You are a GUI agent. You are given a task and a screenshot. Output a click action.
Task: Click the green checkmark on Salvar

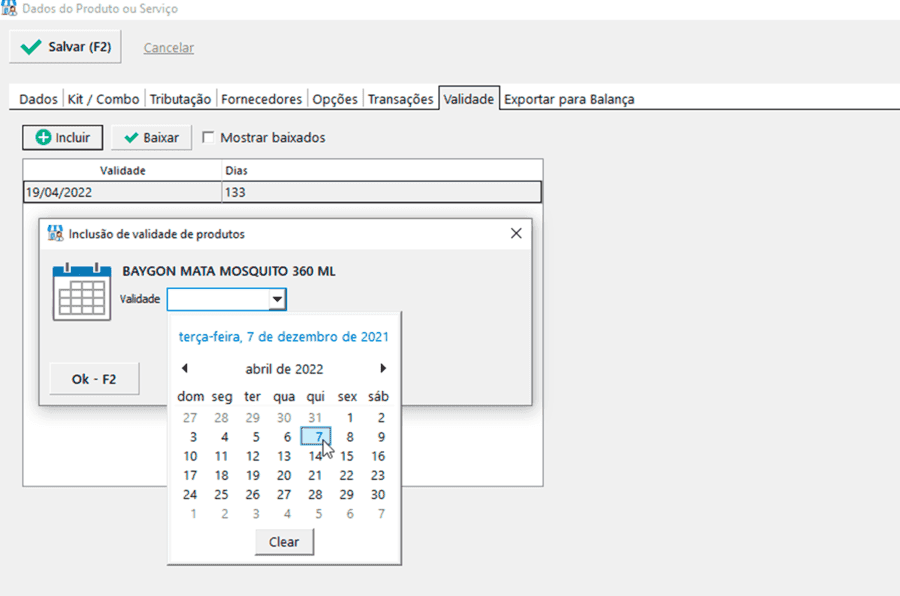(30, 47)
